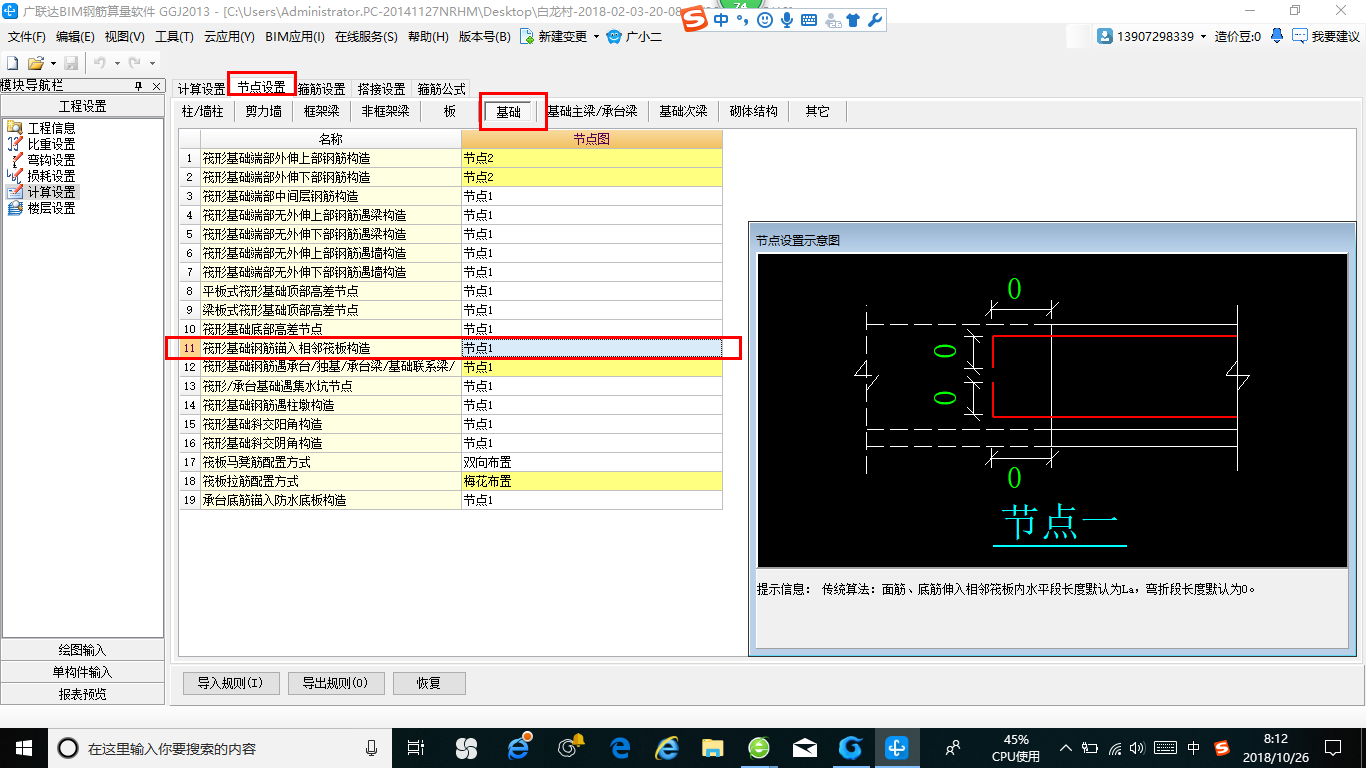Toggle Sogou Chinese/English mode 中
The height and width of the screenshot is (768, 1366).
click(x=722, y=19)
